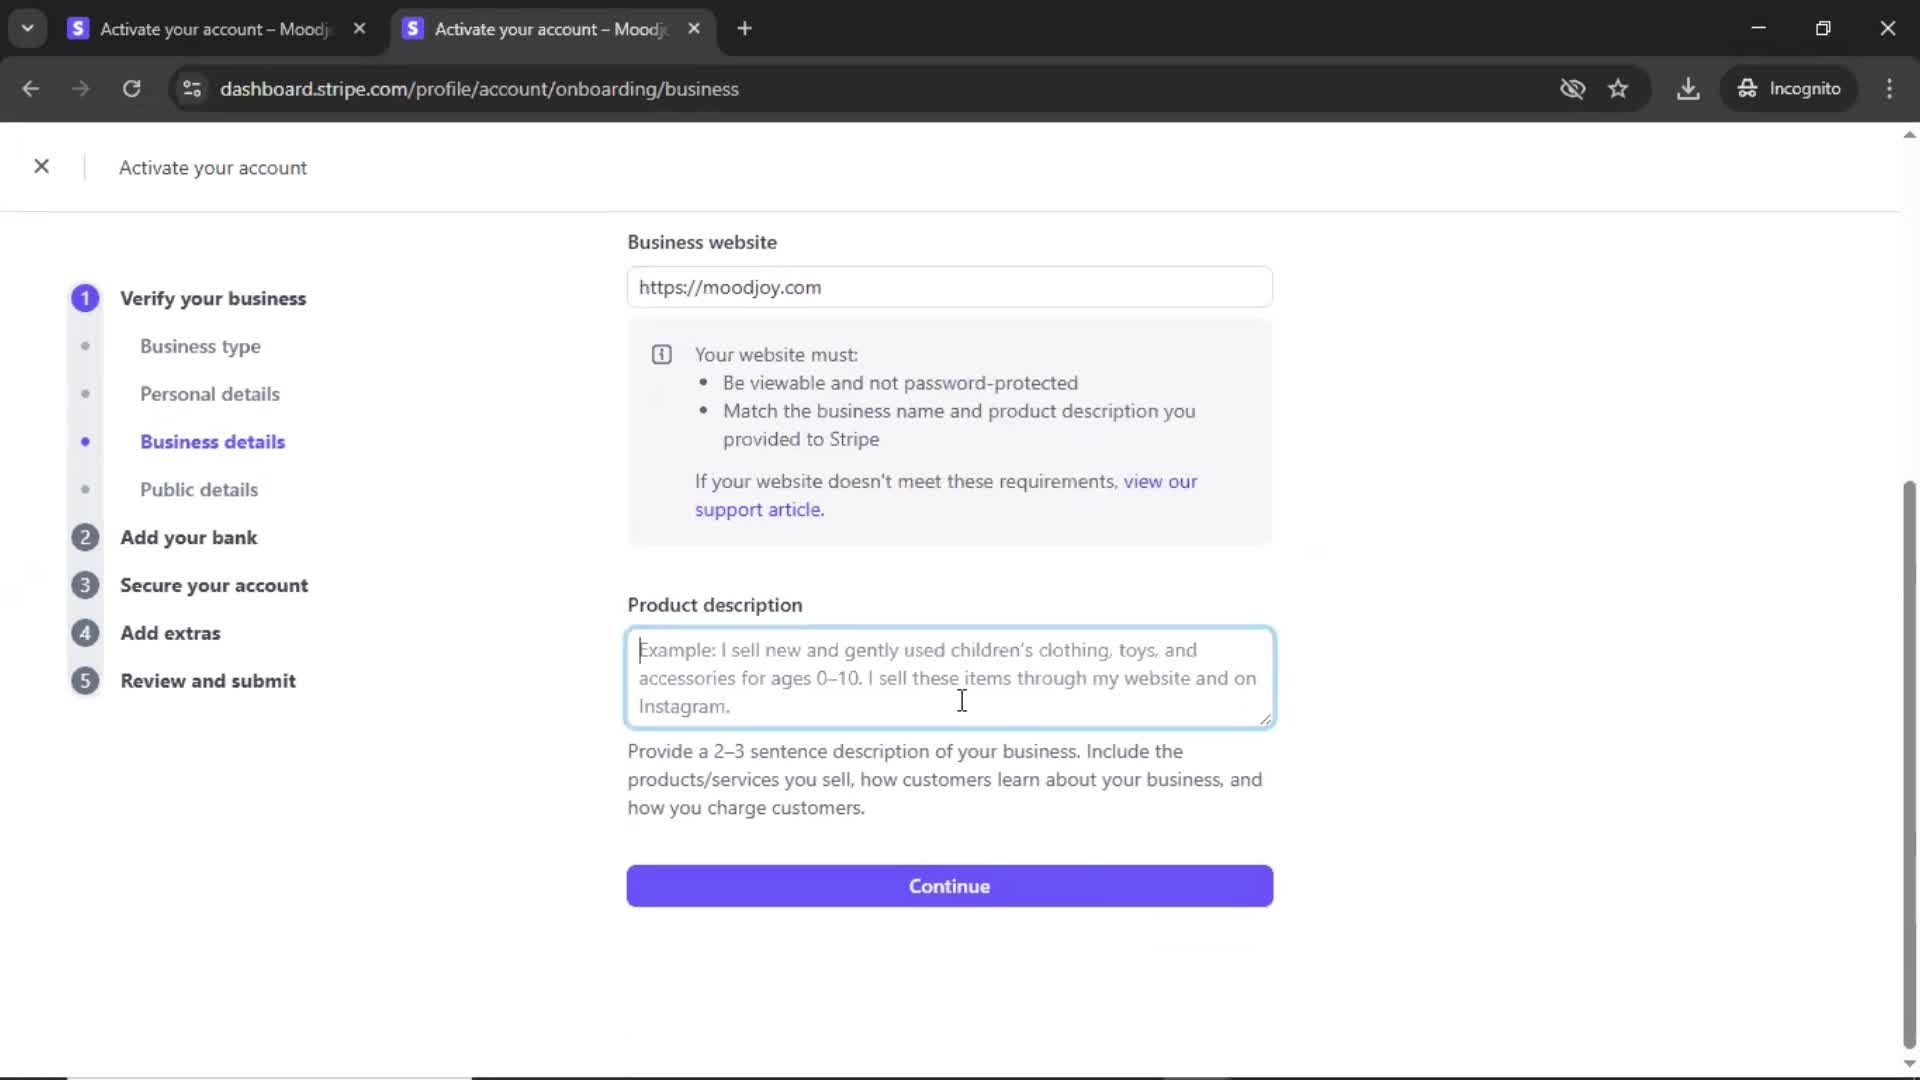
Task: Click the Incognito profile indicator
Action: [1789, 89]
